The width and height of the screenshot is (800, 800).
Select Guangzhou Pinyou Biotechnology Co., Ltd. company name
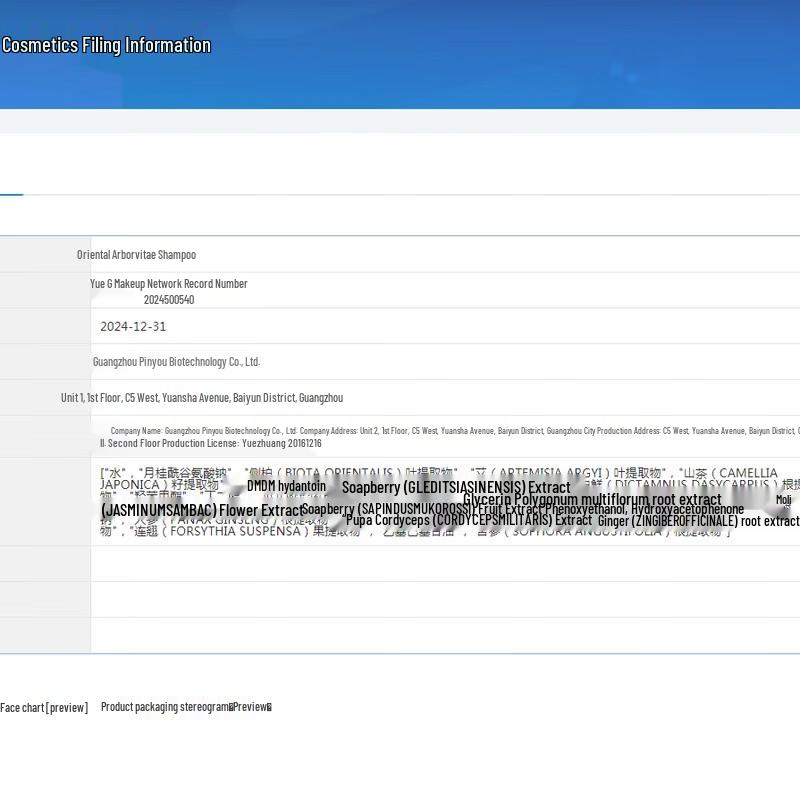[176, 362]
